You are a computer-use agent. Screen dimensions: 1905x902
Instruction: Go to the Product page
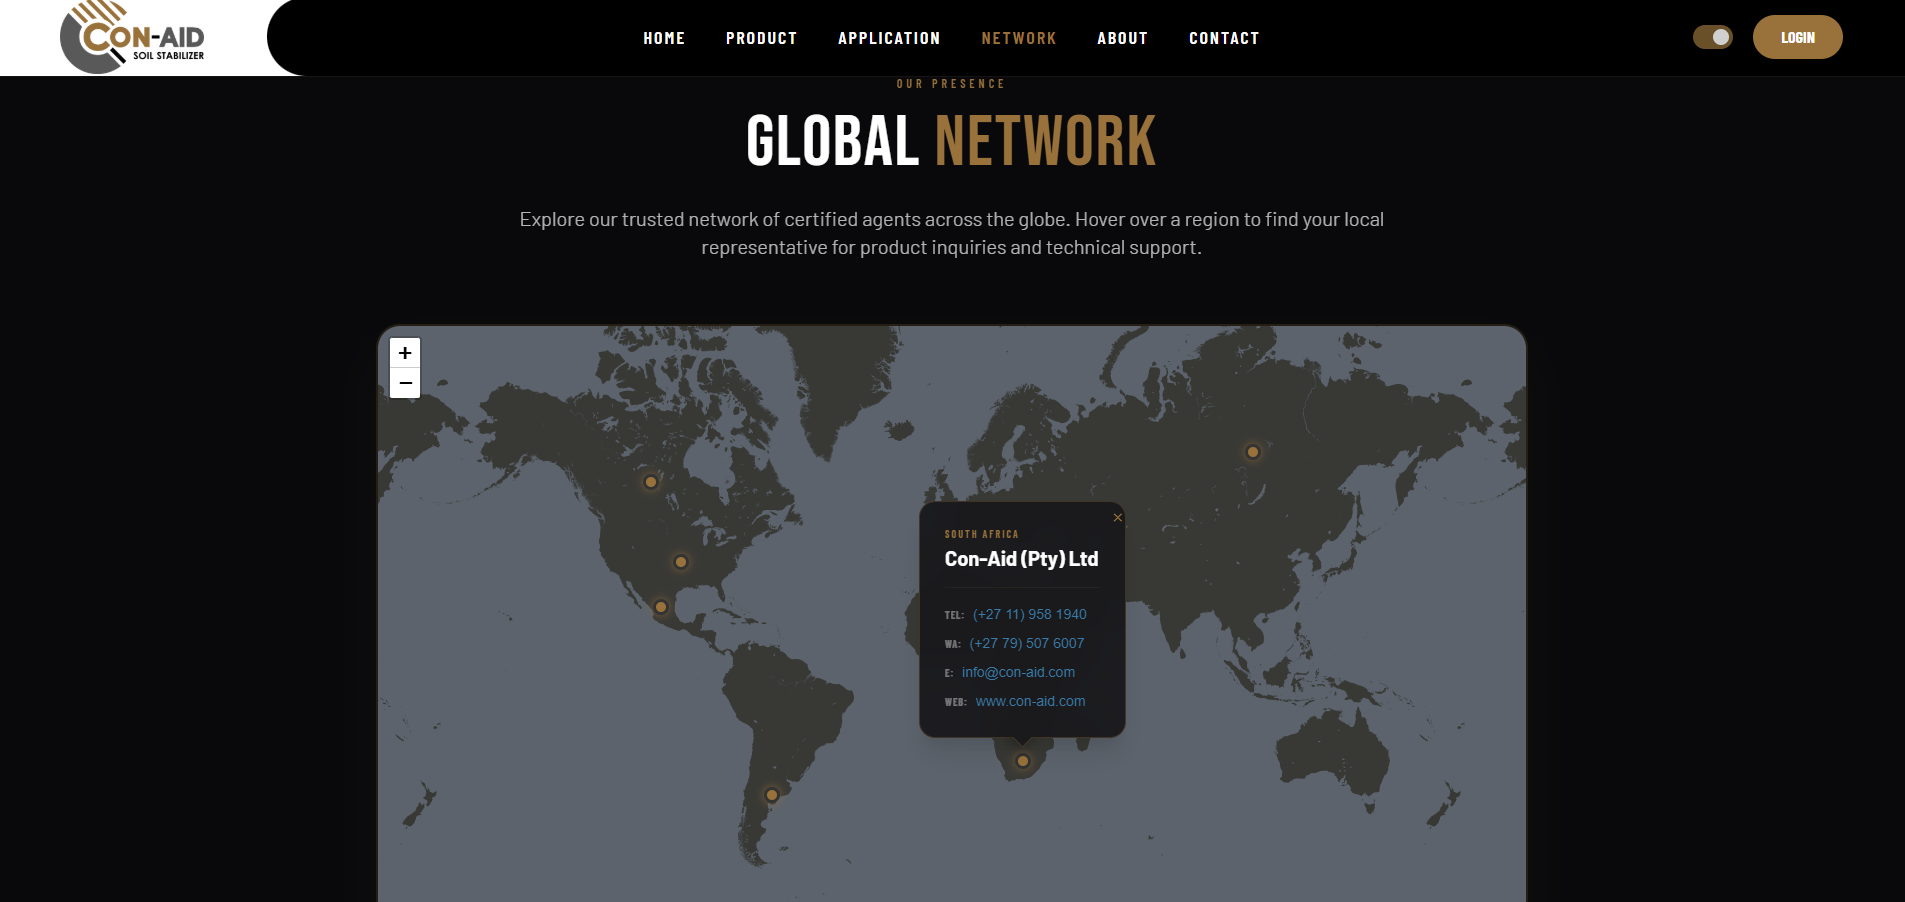pos(762,38)
